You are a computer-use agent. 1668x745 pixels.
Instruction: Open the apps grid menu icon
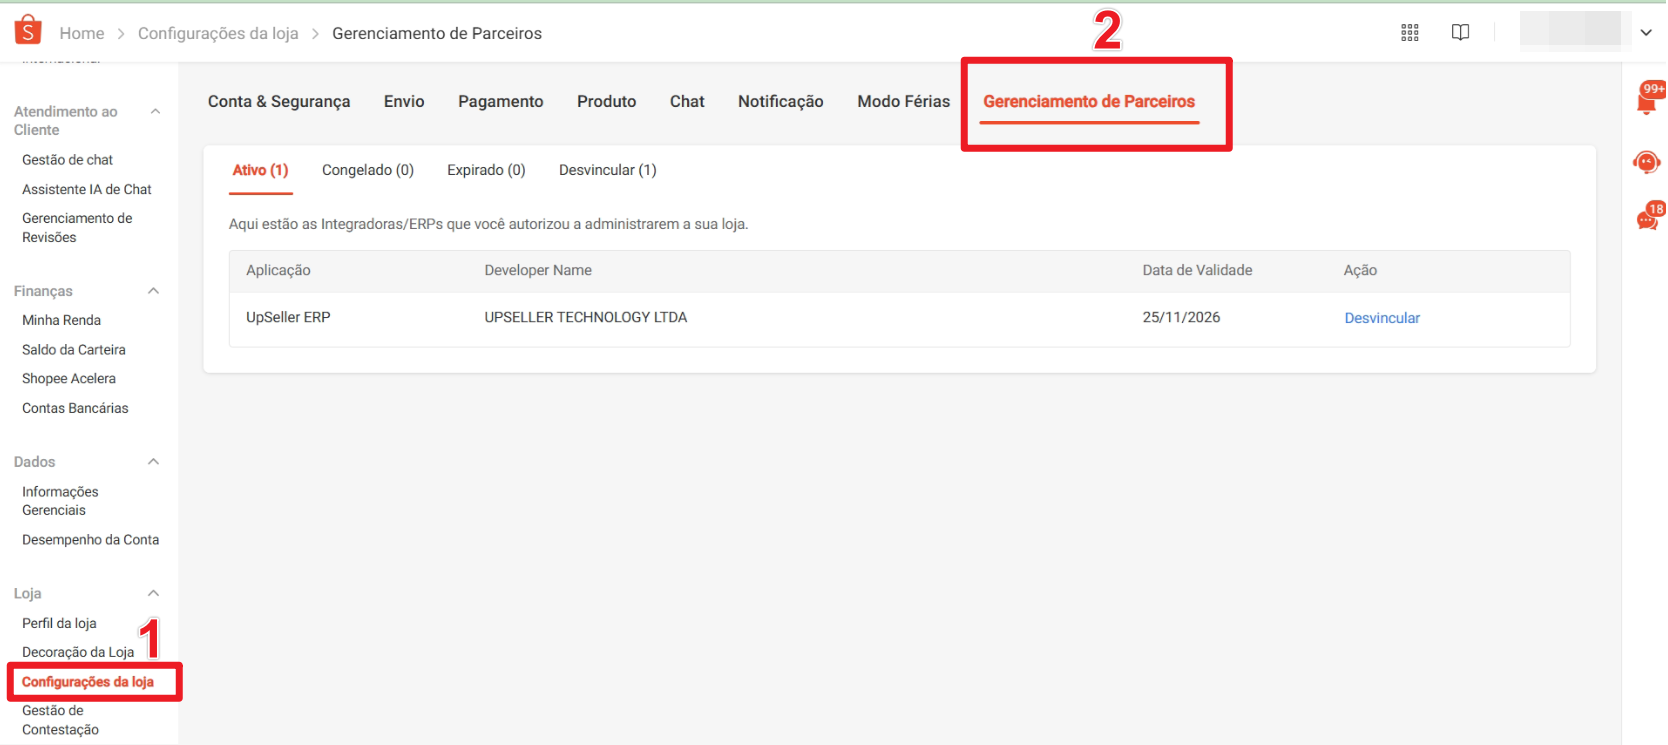[x=1410, y=33]
